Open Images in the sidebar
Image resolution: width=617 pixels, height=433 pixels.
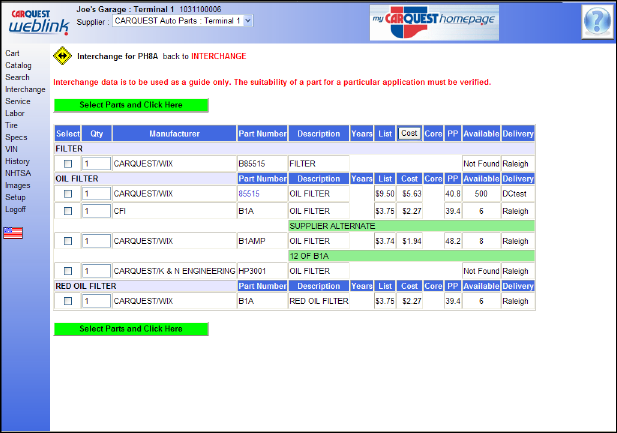click(18, 185)
